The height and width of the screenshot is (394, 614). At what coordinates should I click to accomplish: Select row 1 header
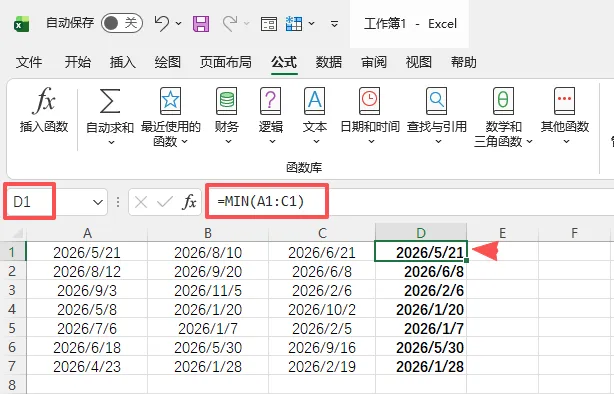[x=13, y=252]
